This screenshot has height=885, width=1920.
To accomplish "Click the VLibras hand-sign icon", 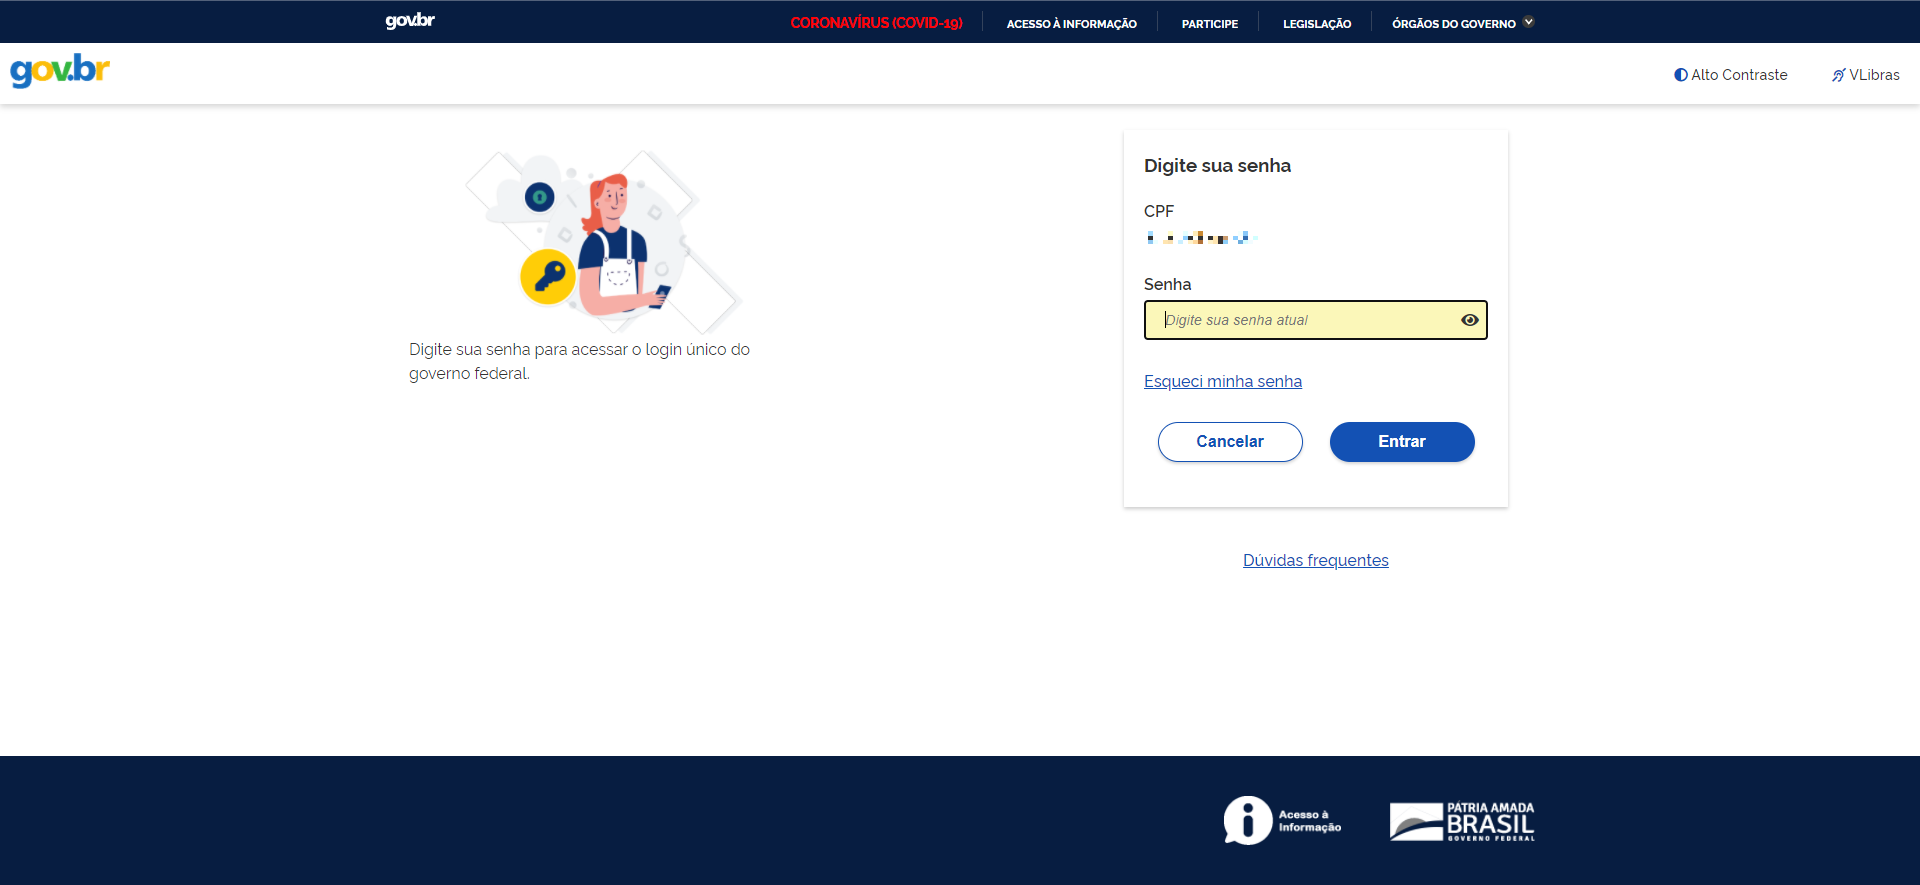I will pyautogui.click(x=1838, y=75).
